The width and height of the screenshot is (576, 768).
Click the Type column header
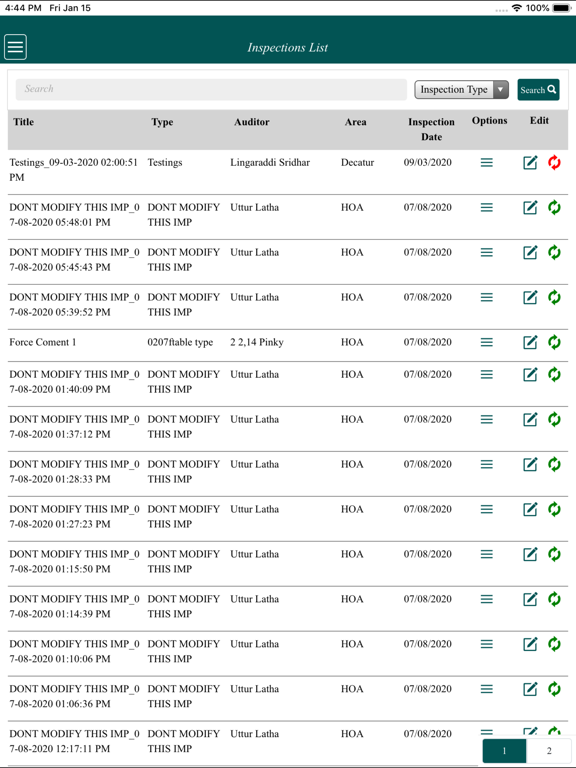tap(162, 122)
